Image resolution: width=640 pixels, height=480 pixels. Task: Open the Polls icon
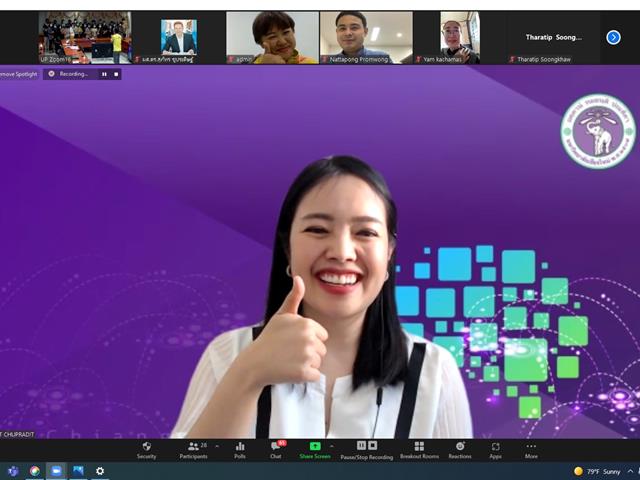(240, 451)
